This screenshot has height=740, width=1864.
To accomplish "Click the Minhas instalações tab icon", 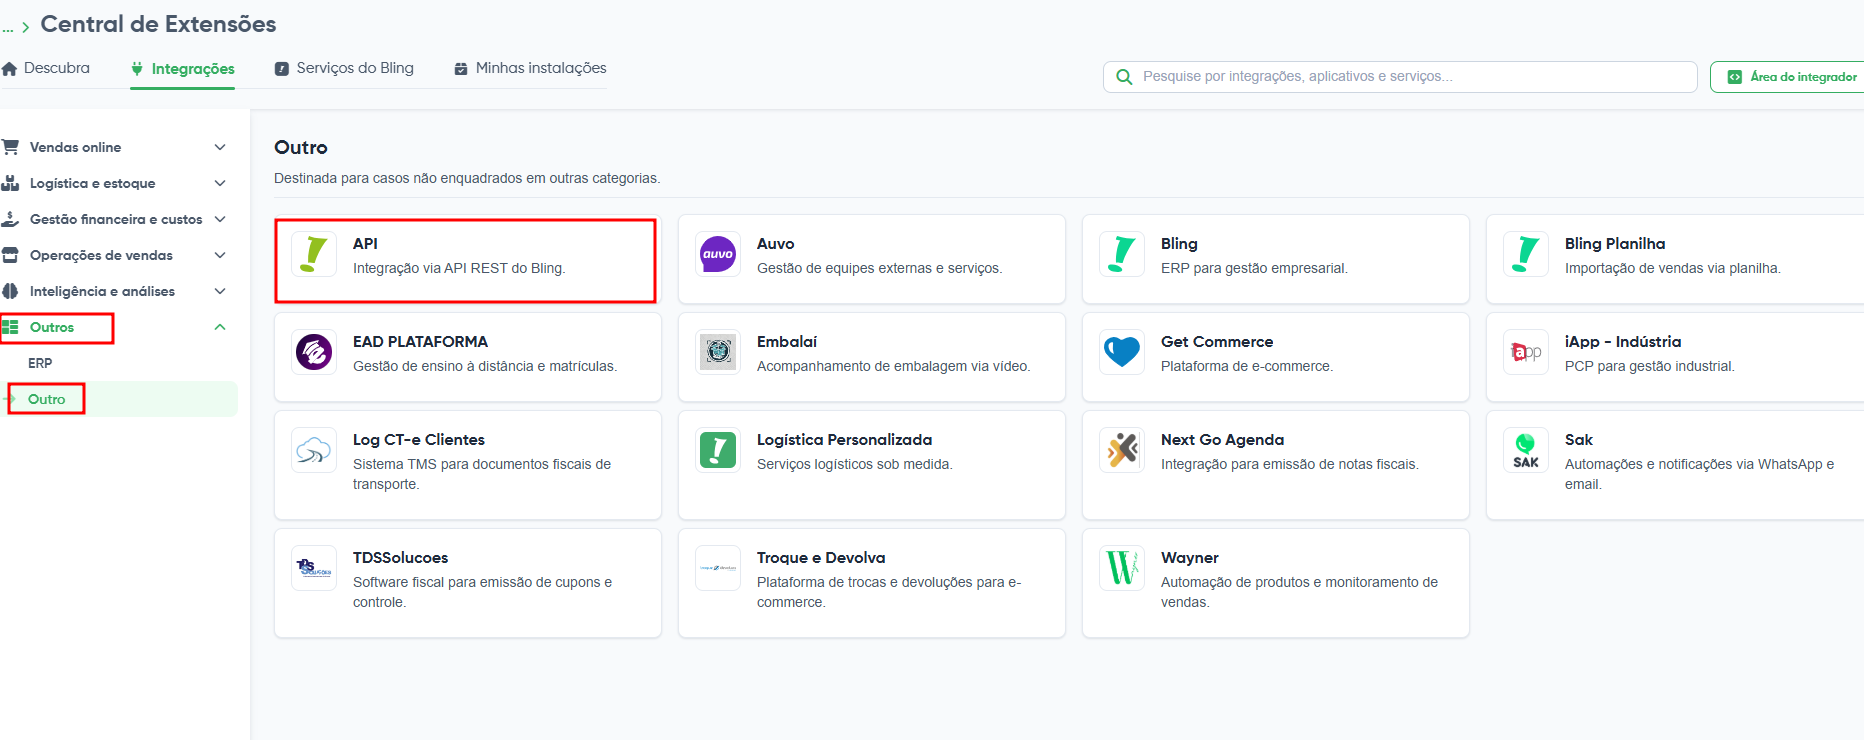I will [461, 69].
